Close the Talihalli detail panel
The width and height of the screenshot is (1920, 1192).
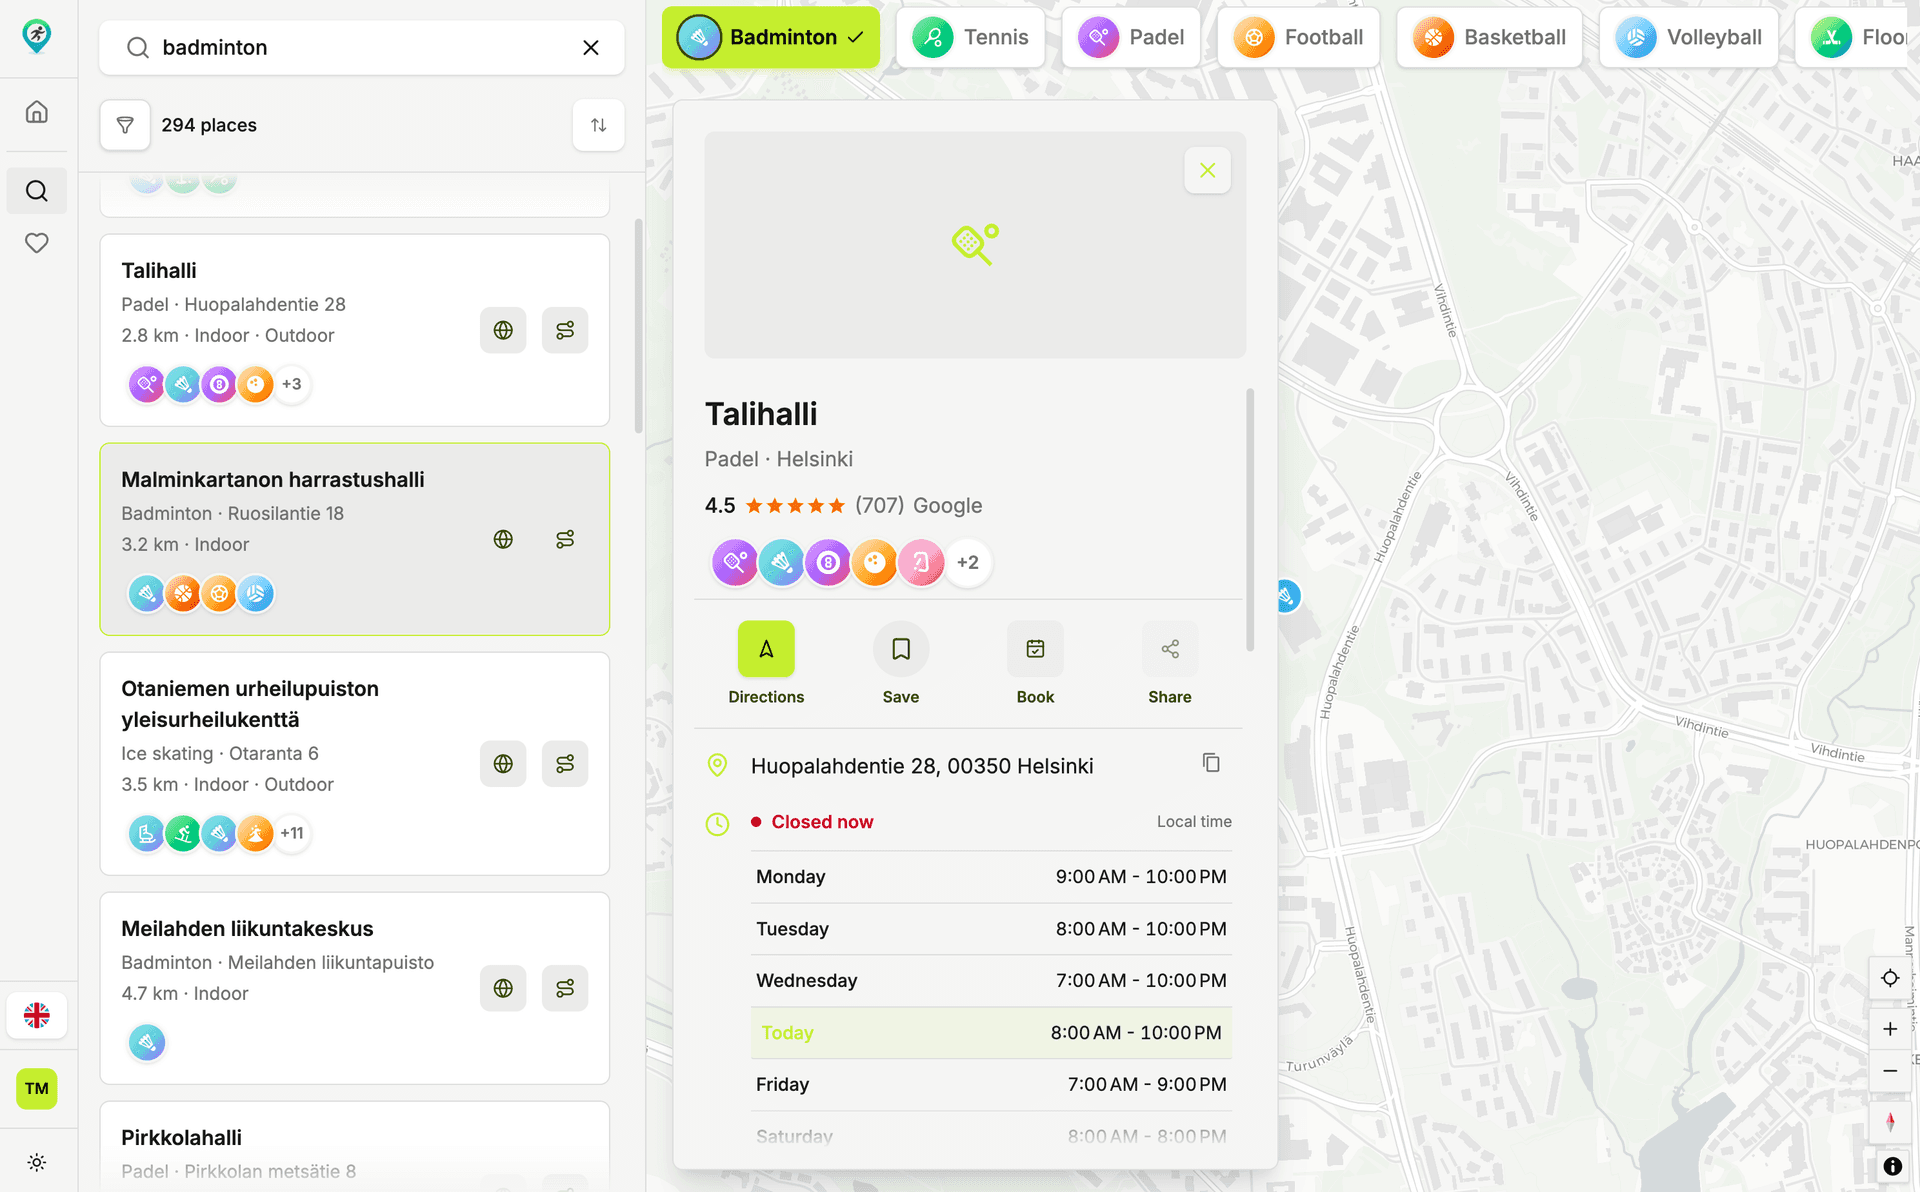1207,171
